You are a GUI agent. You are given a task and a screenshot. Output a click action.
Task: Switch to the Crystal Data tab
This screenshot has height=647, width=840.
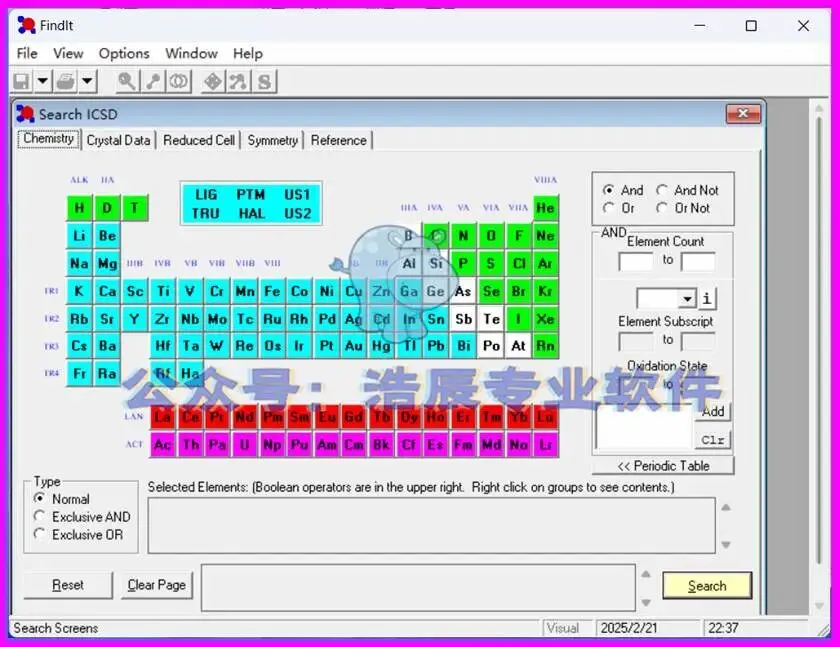118,140
